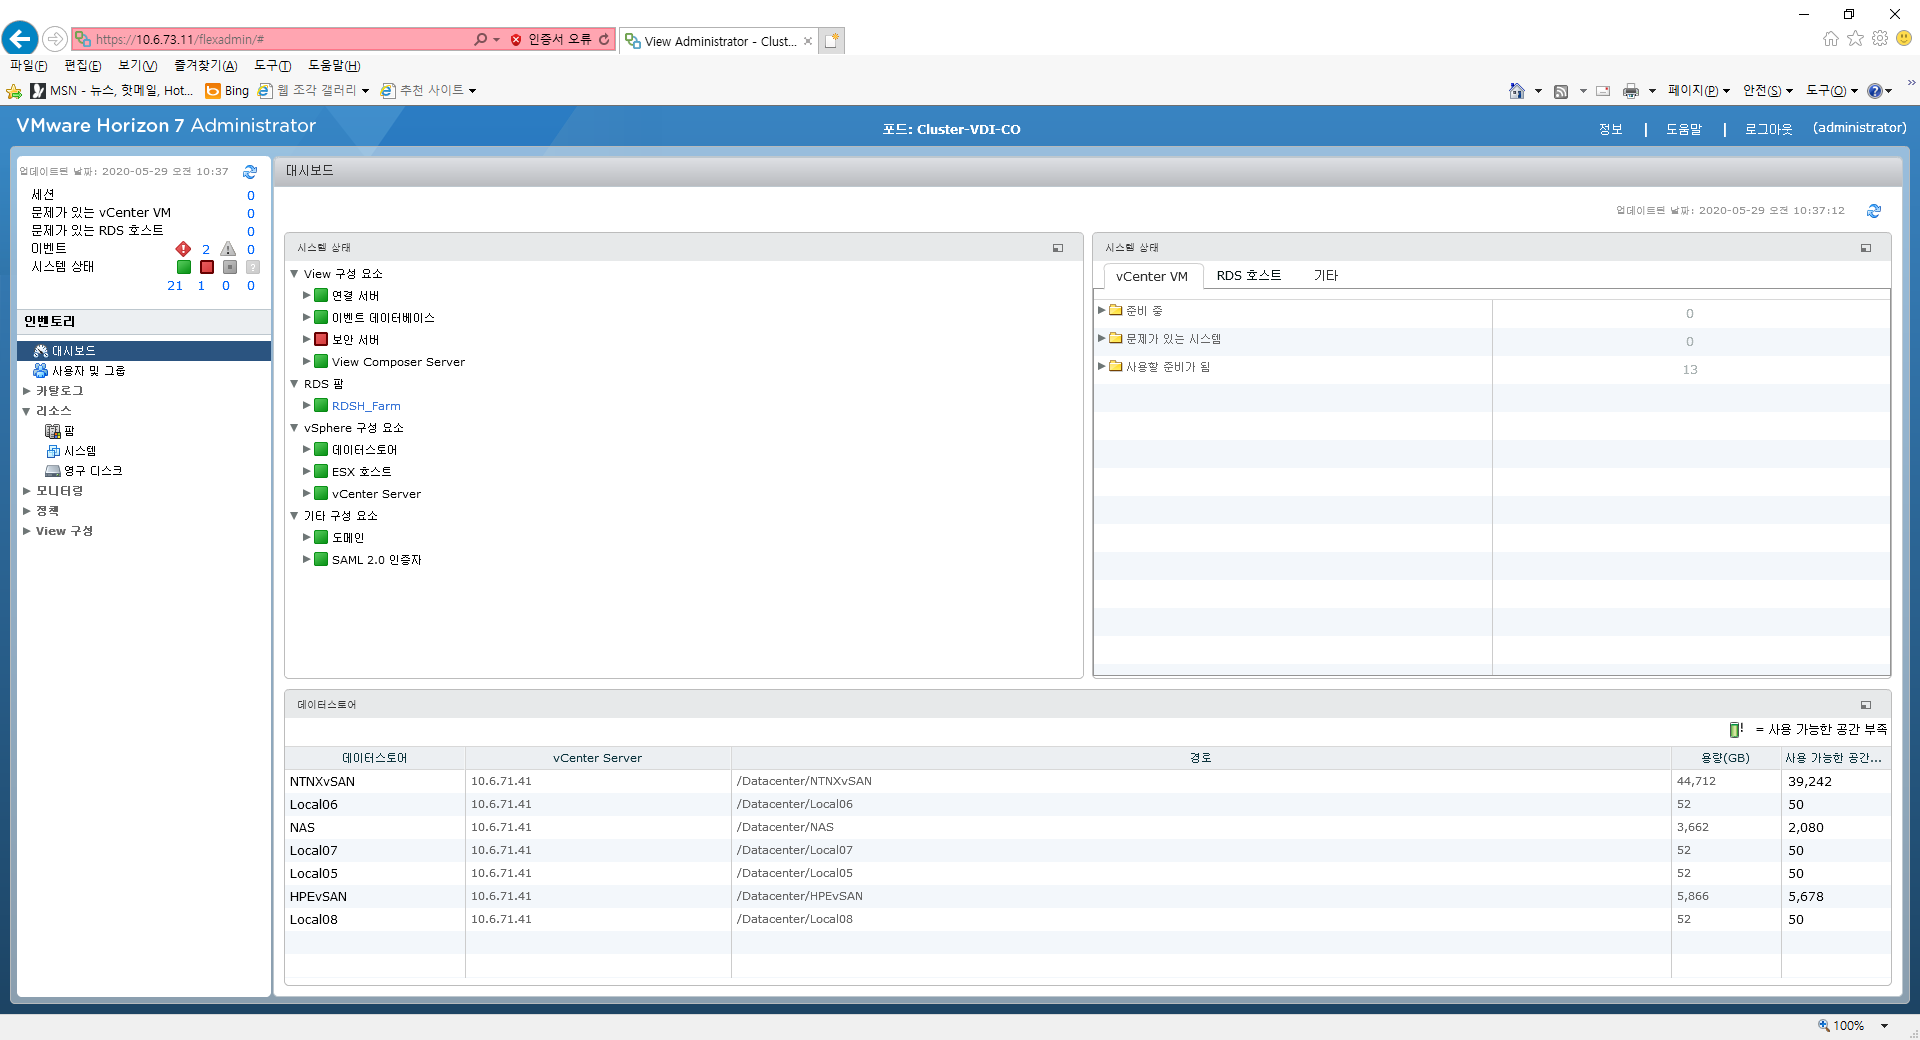Click the RSS feeds icon
Image resolution: width=1920 pixels, height=1040 pixels.
[x=1561, y=91]
